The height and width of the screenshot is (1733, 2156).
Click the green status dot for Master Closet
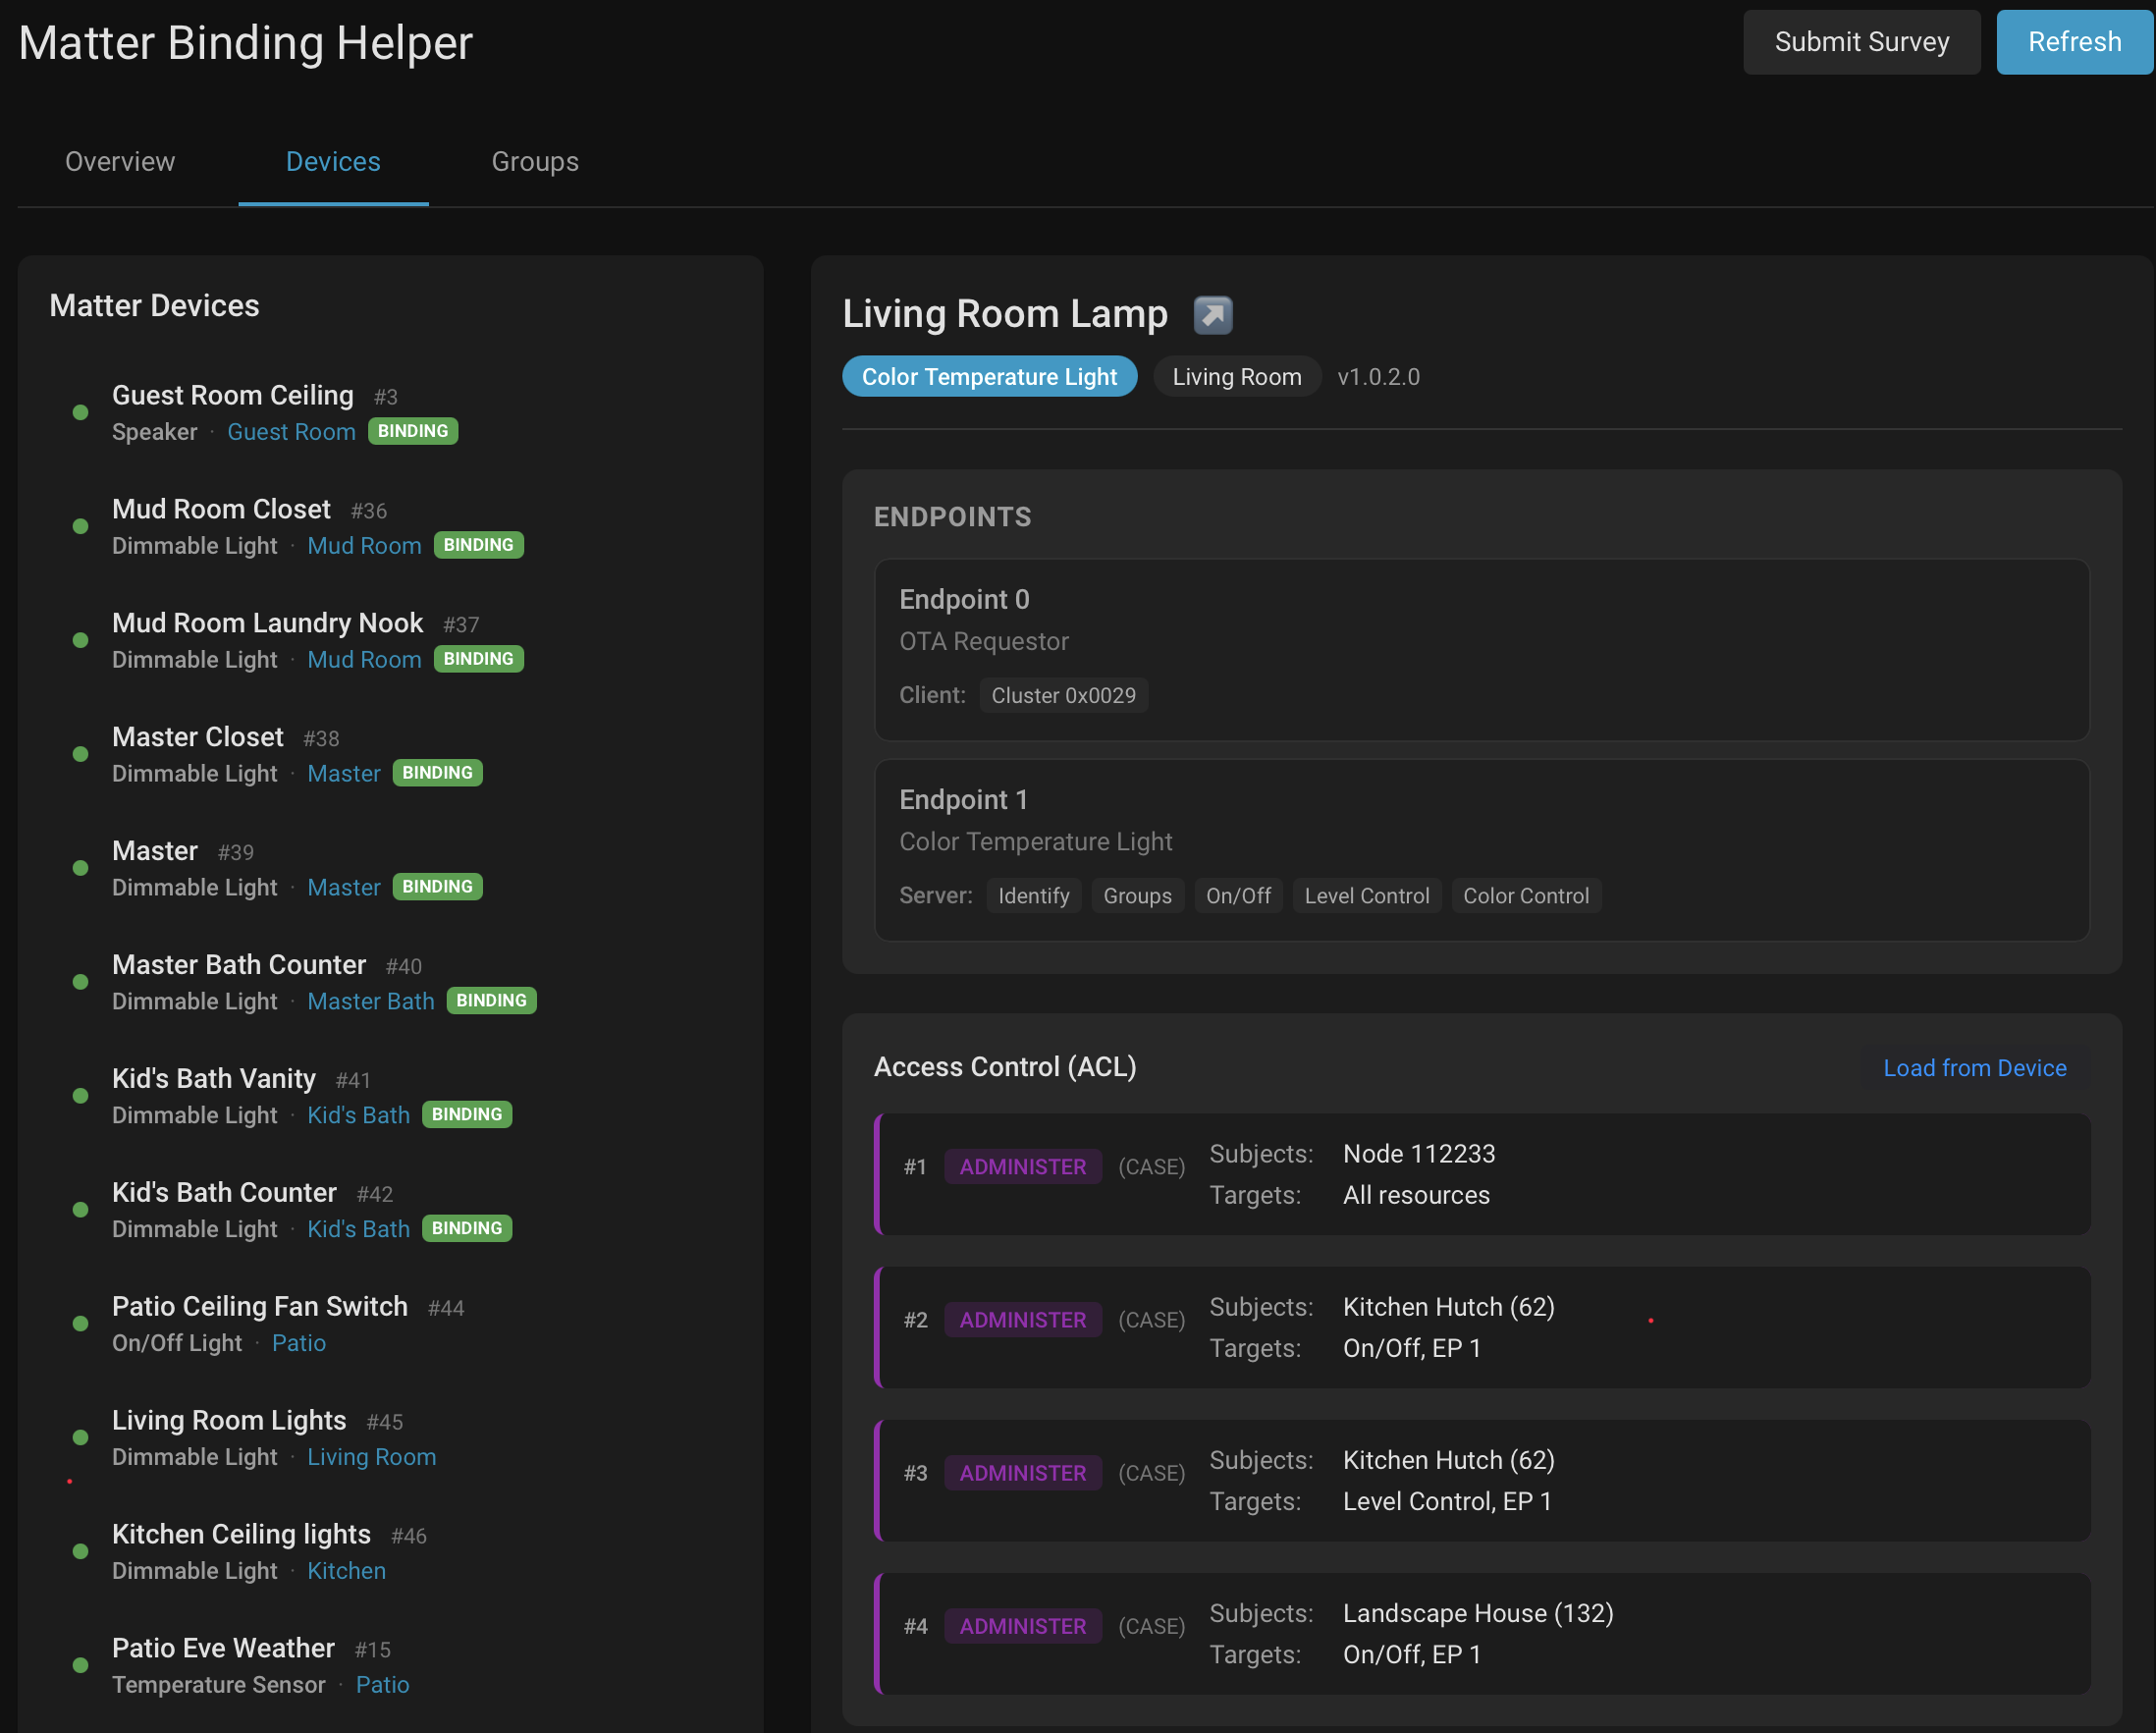click(x=81, y=754)
